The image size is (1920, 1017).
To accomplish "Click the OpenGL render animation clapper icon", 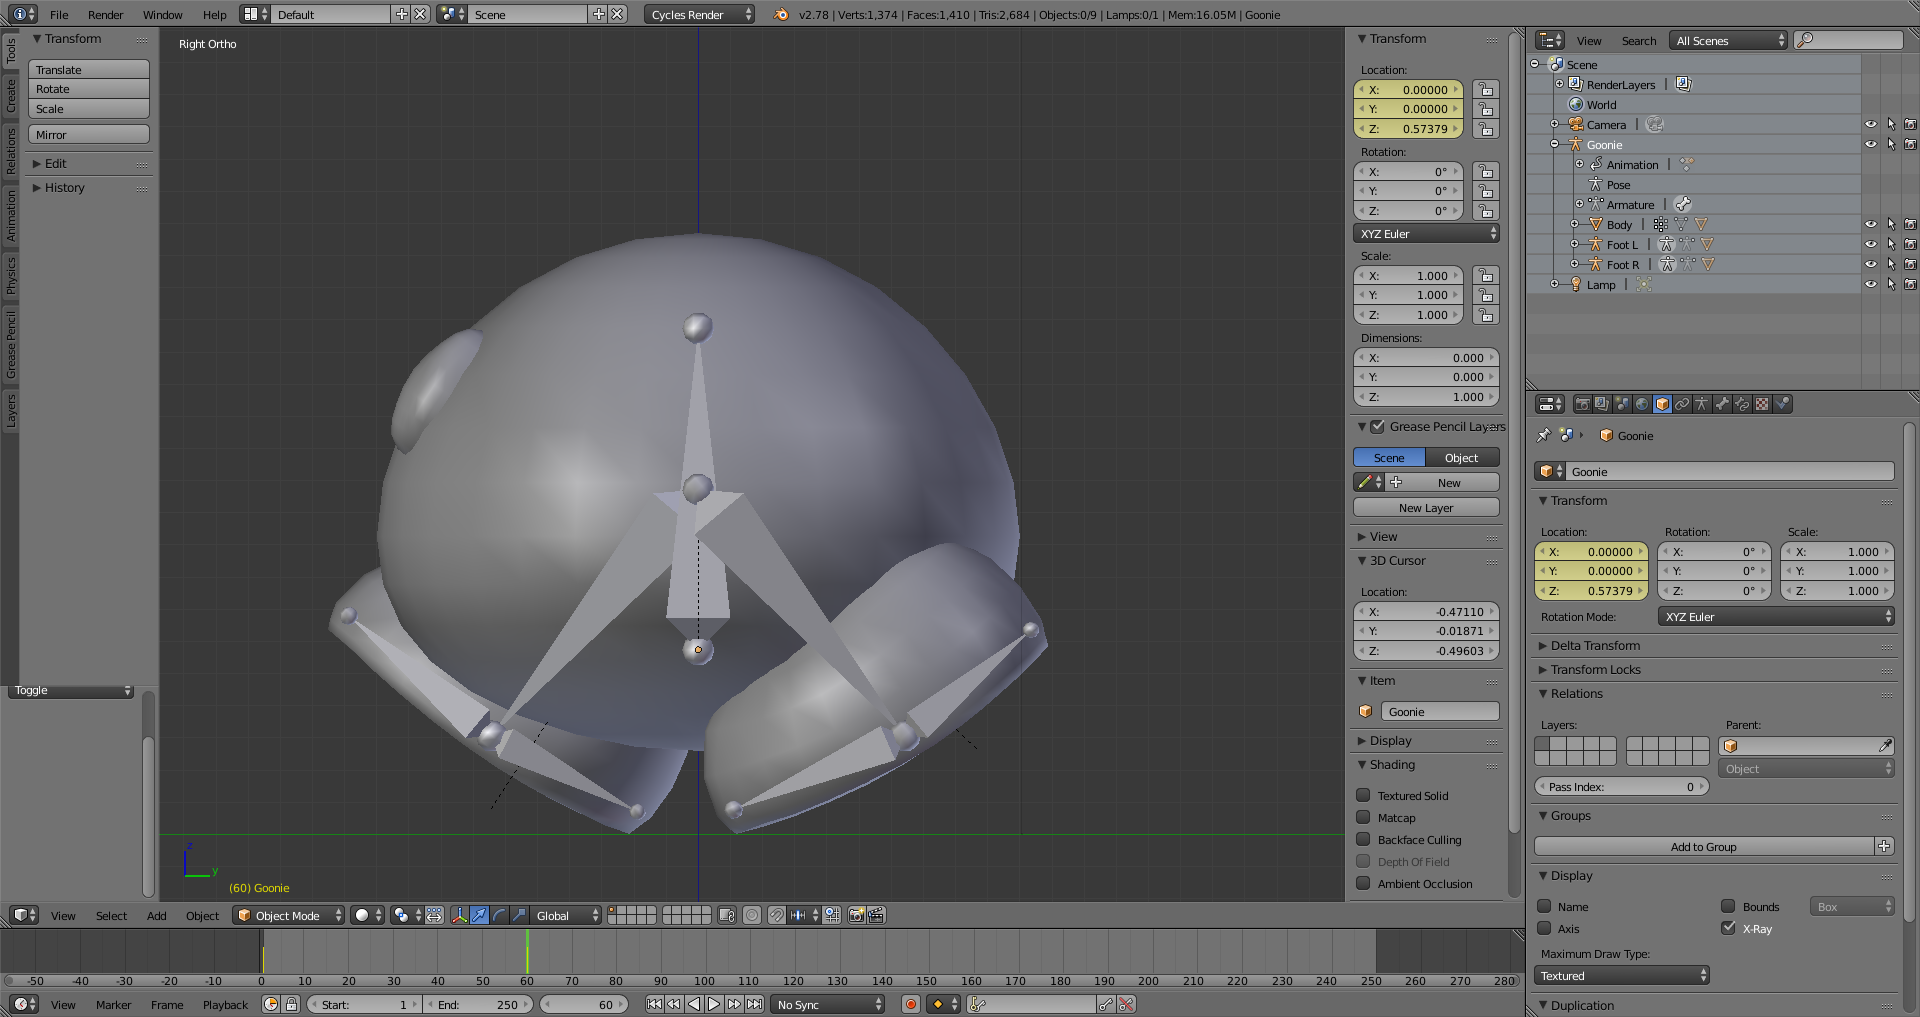I will [876, 915].
